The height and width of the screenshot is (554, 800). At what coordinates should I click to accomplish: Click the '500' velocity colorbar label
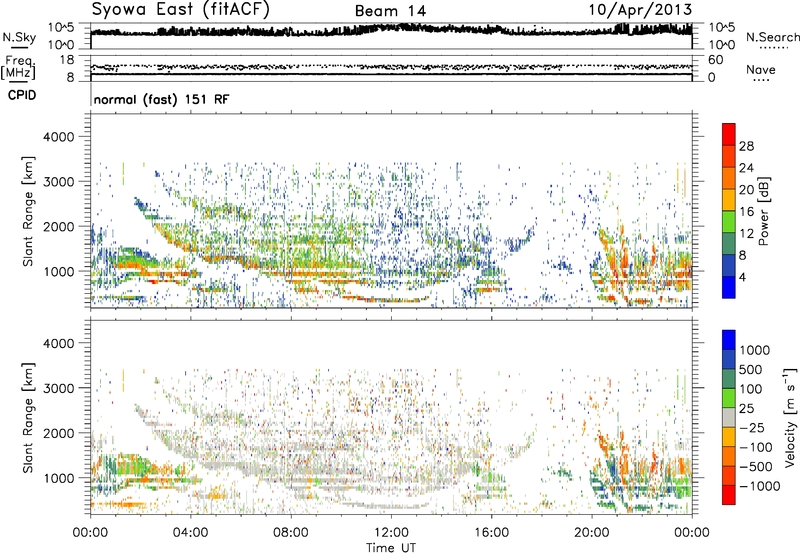pyautogui.click(x=751, y=369)
